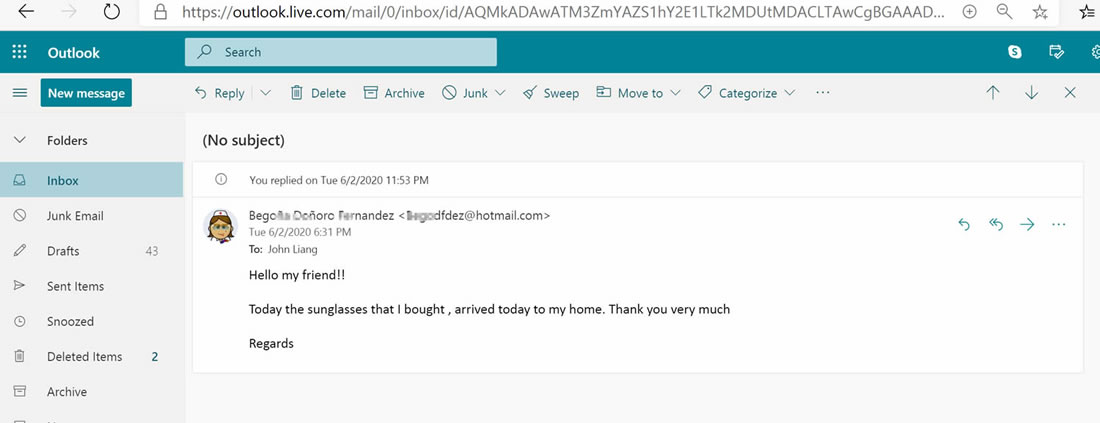Screen dimensions: 1100x423
Task: Close the open email with X
Action: 1070,92
